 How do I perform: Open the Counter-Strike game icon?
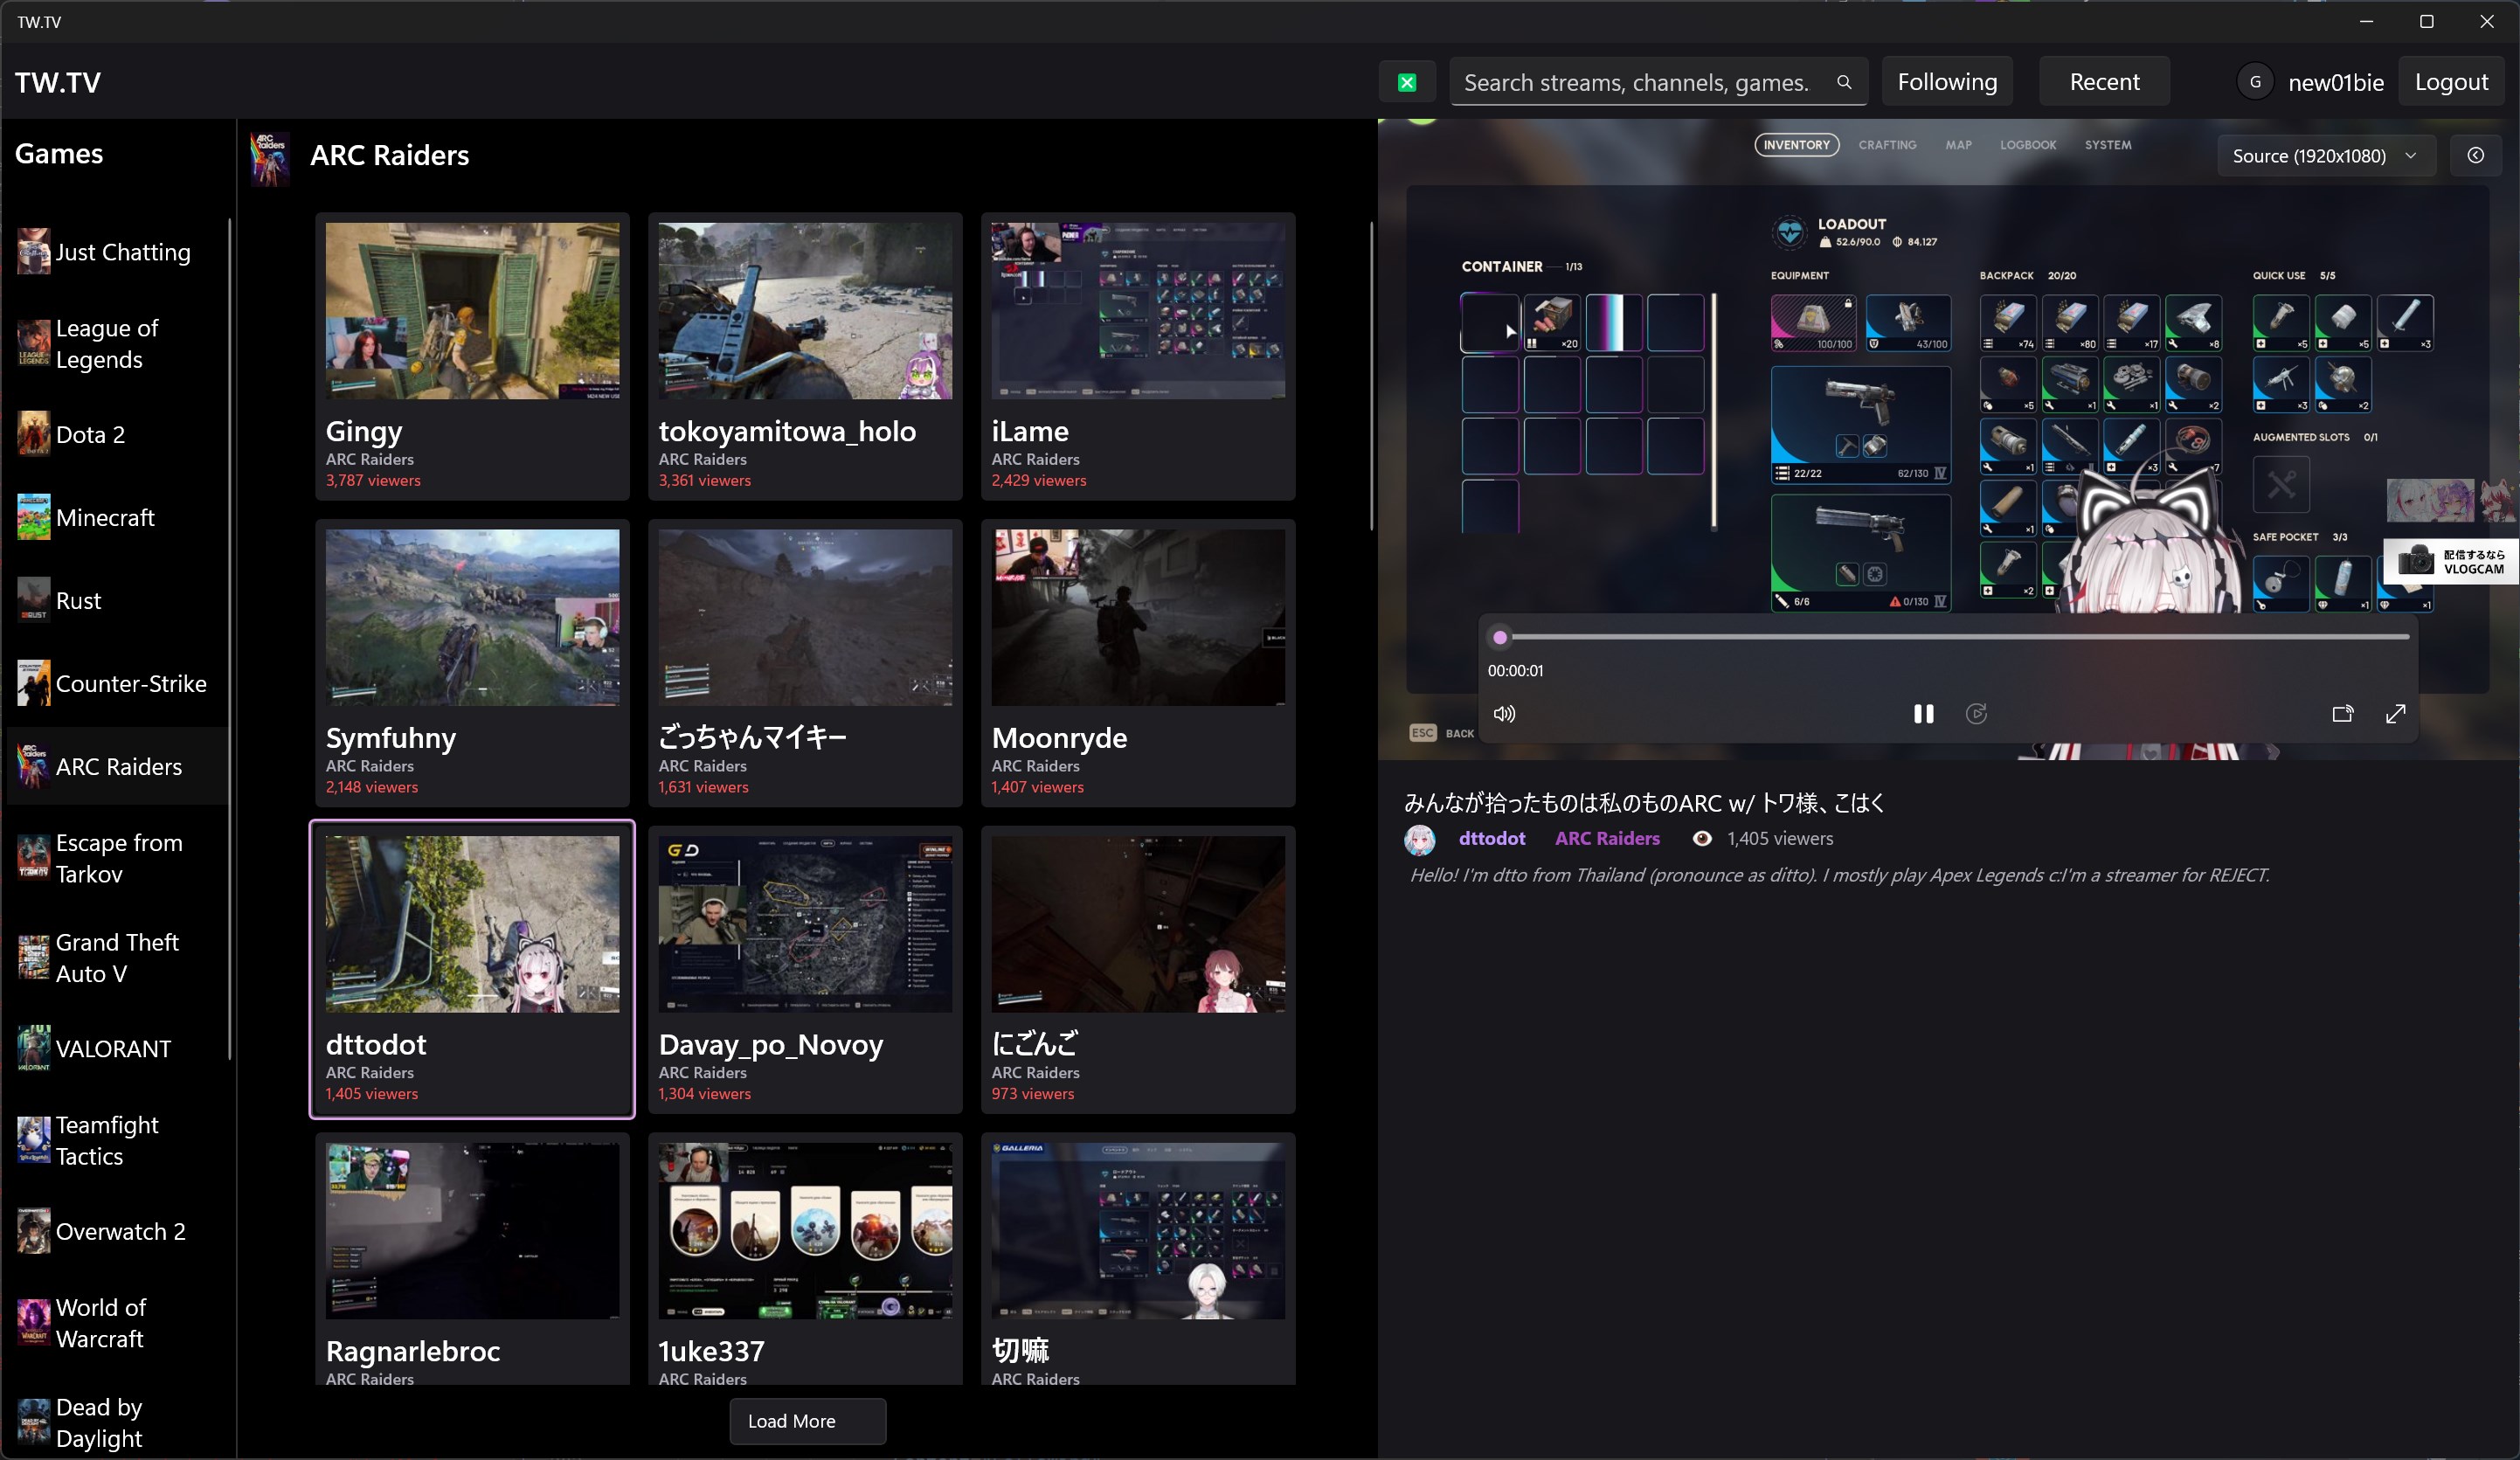tap(33, 683)
